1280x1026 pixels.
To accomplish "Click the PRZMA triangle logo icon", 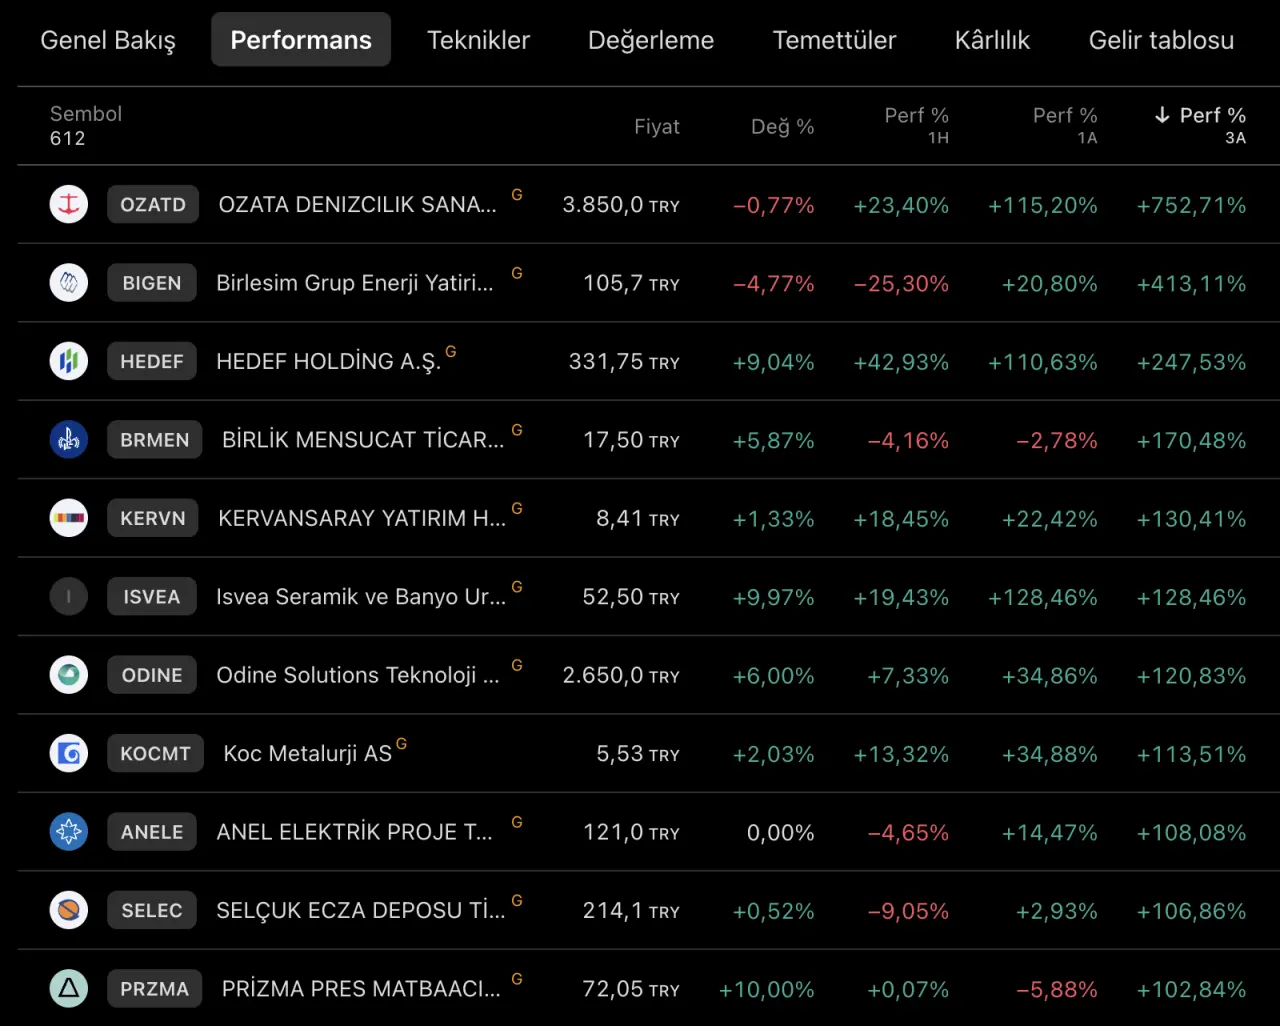I will pyautogui.click(x=69, y=989).
